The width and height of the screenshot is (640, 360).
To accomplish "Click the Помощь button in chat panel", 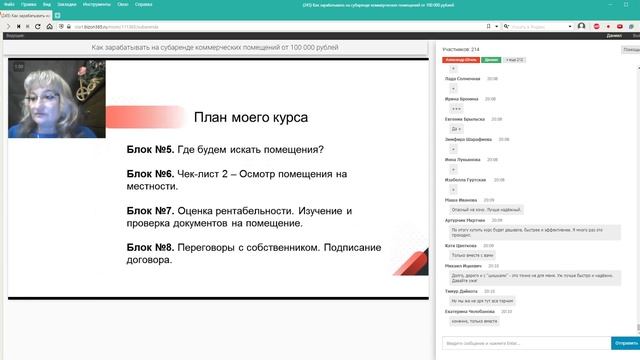I will click(631, 49).
